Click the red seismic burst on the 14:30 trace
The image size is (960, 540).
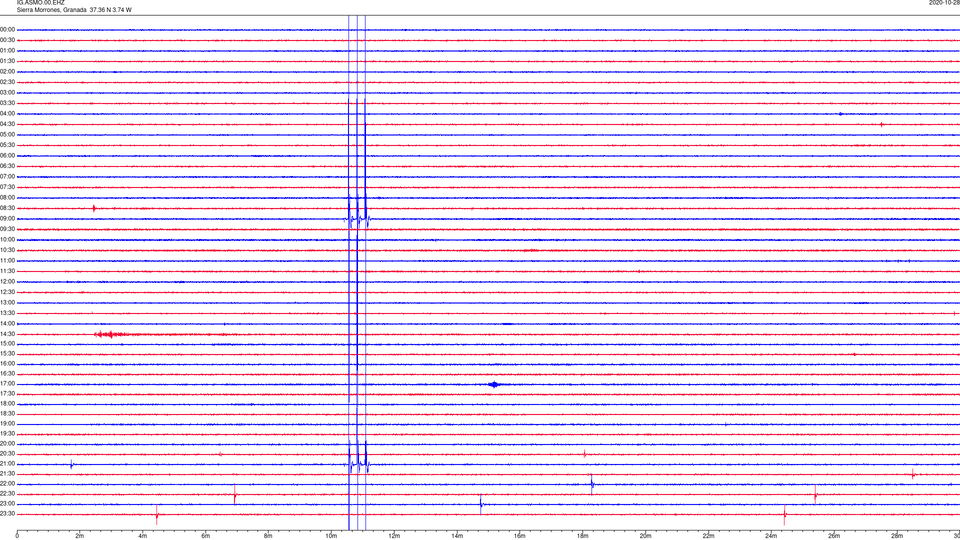(111, 334)
